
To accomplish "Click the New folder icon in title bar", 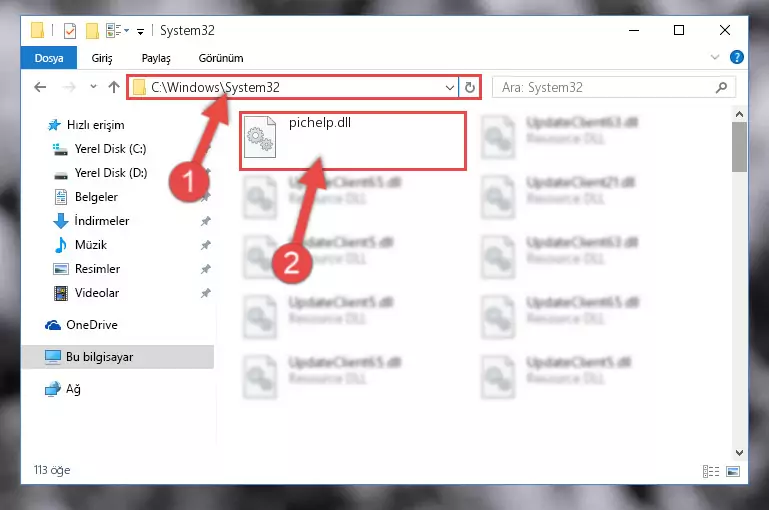I will [x=92, y=31].
